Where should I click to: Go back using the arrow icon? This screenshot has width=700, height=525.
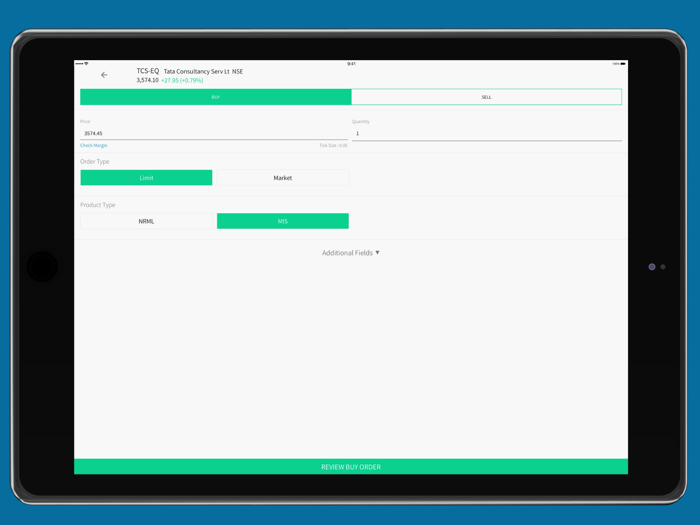104,75
